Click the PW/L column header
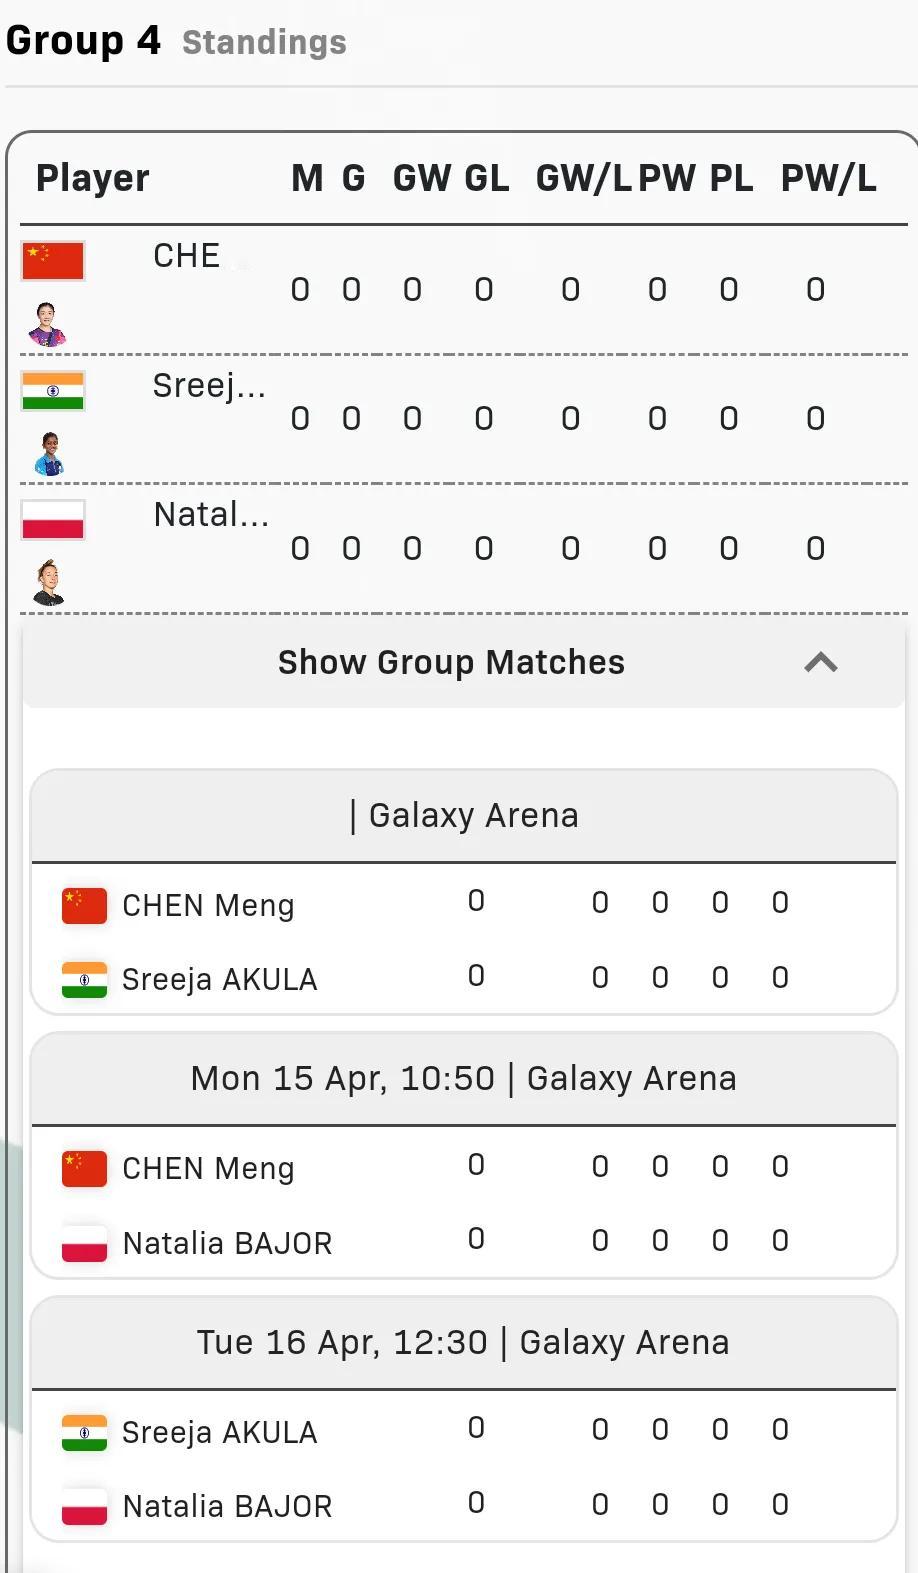The image size is (918, 1573). [x=828, y=178]
